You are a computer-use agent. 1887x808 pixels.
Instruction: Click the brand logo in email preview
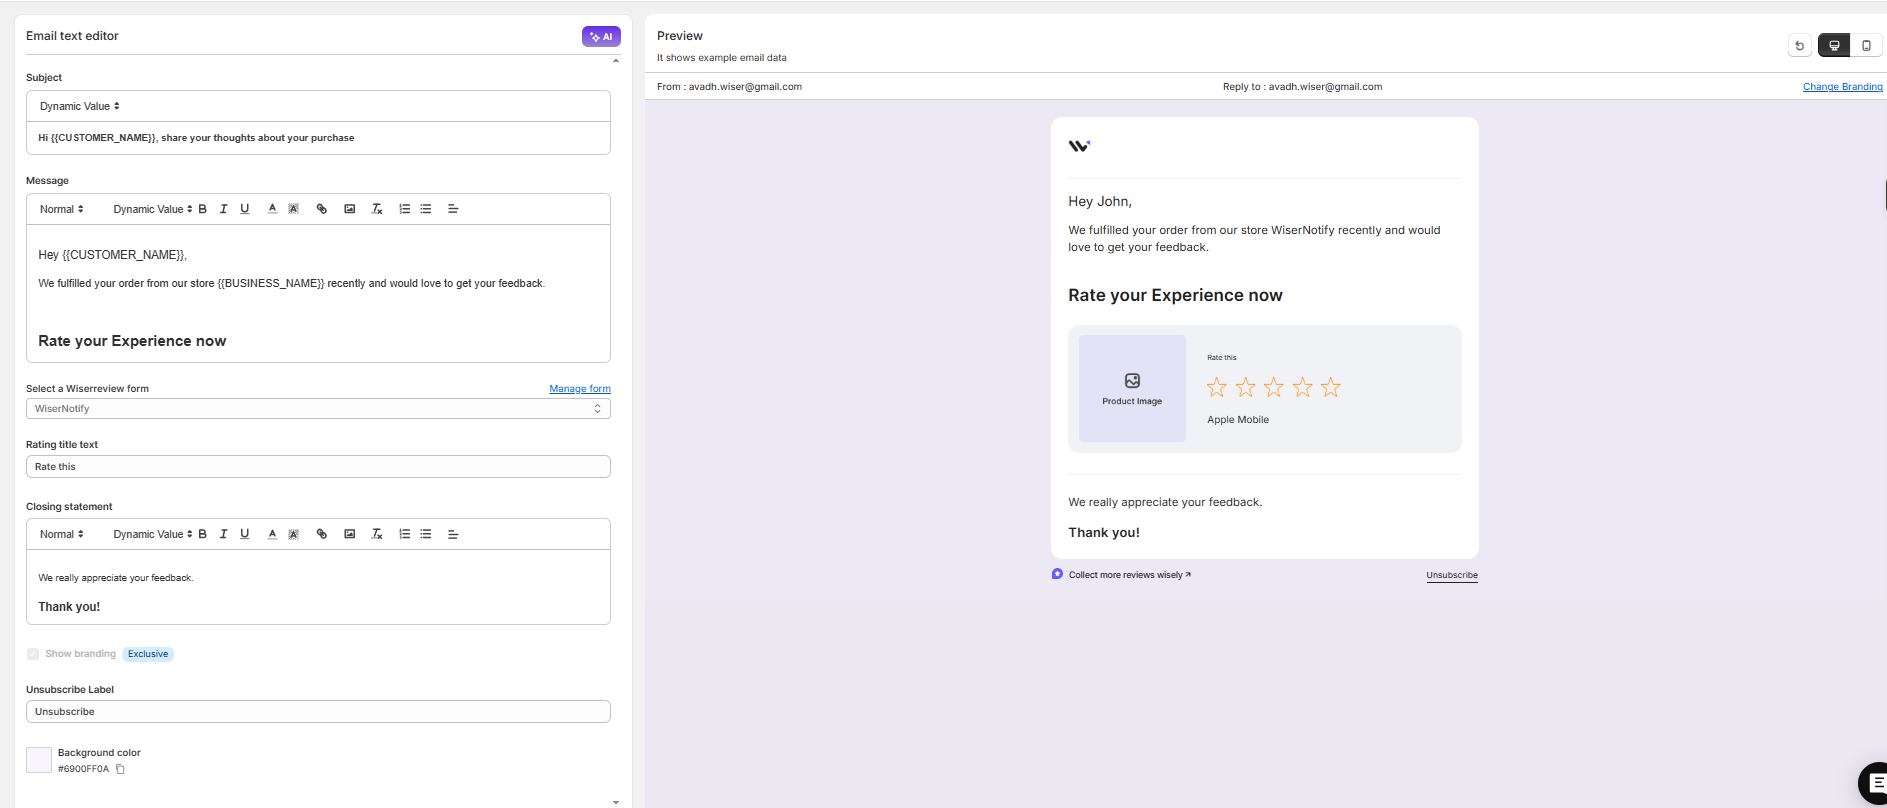tap(1079, 146)
